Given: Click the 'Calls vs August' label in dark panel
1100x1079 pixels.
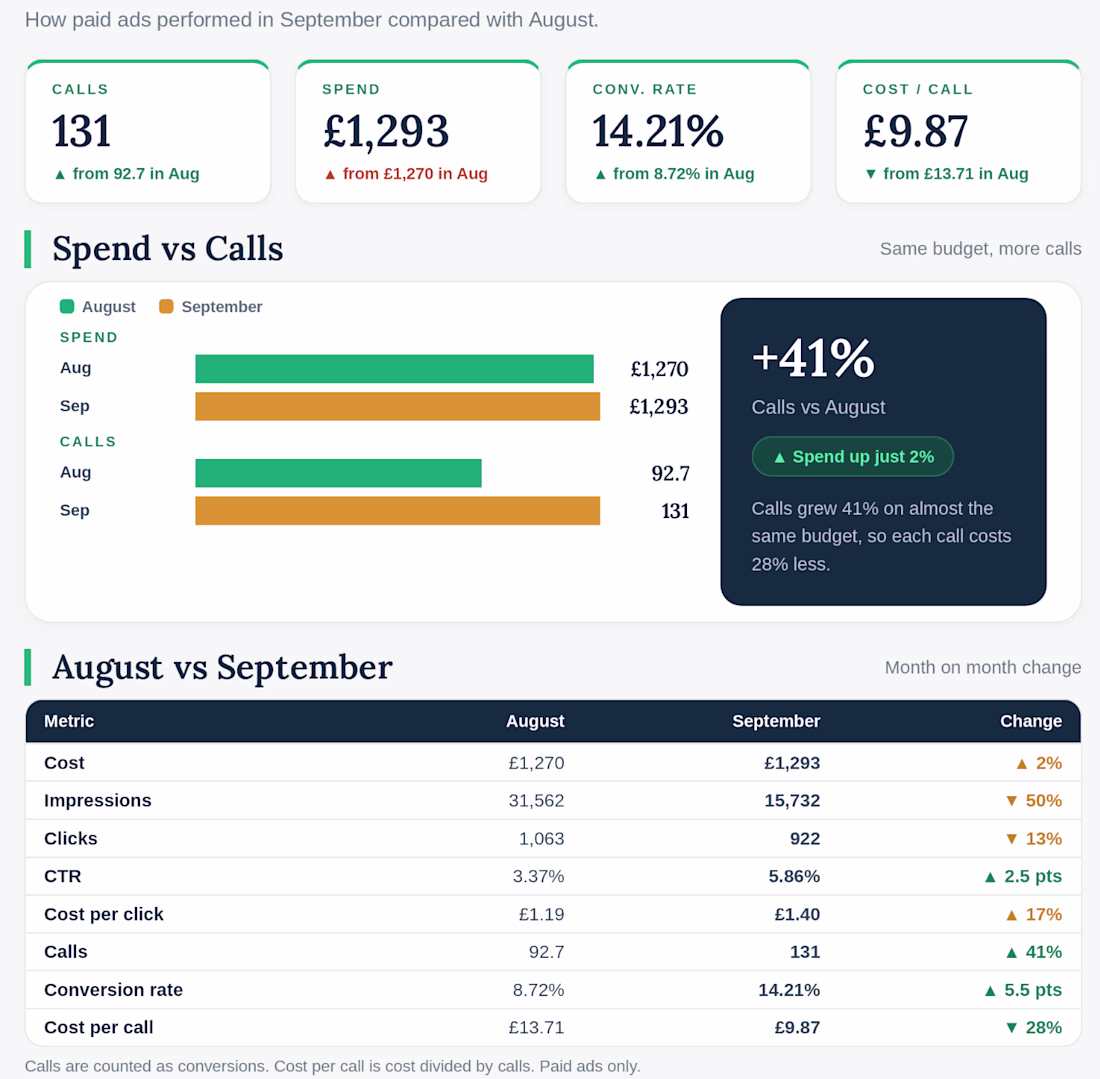Looking at the screenshot, I should click(x=818, y=408).
